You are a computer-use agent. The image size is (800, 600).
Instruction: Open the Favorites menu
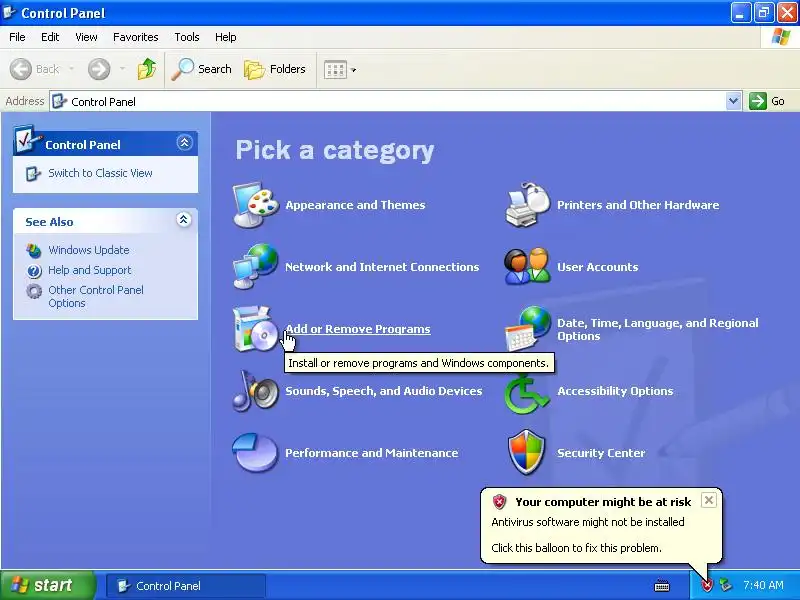[136, 37]
